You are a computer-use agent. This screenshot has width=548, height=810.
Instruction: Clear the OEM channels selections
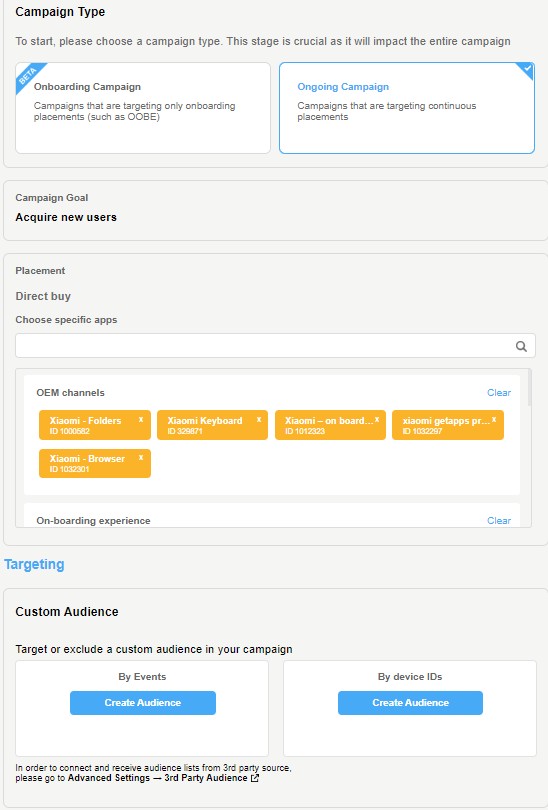(499, 393)
